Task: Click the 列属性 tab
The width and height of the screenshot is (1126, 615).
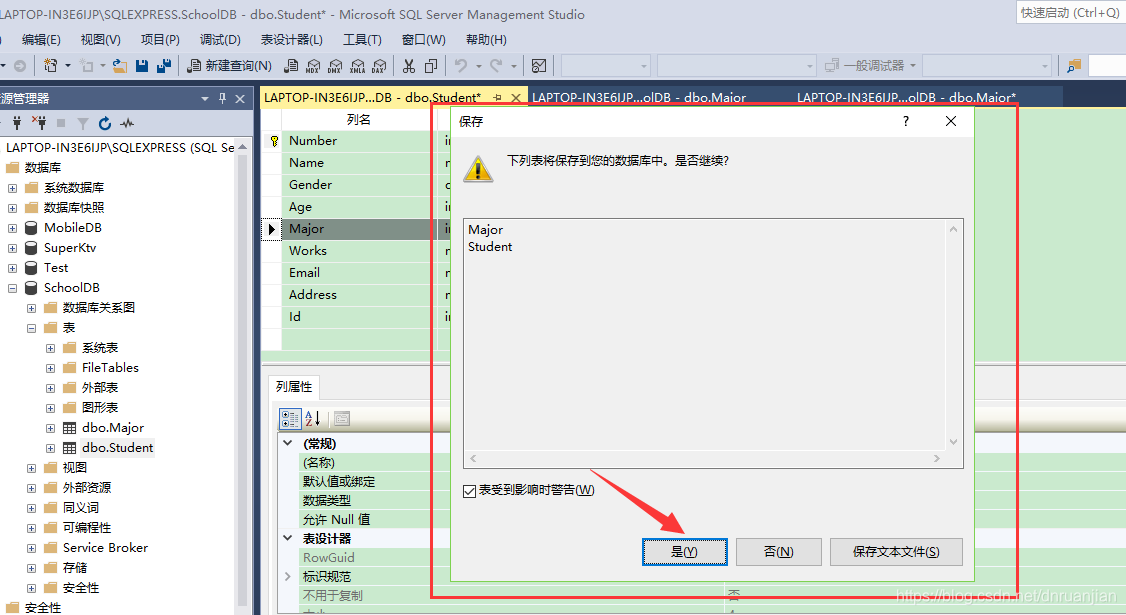Action: 294,387
